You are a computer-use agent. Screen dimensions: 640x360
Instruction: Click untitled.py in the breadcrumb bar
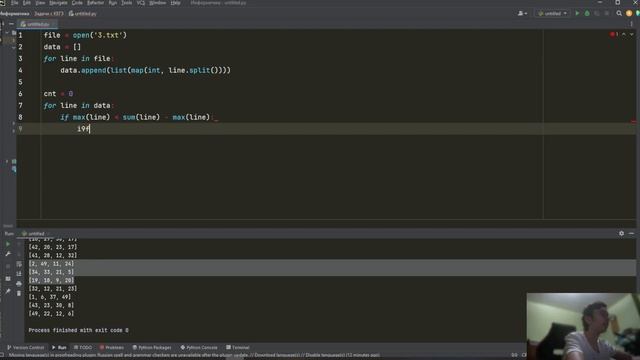pyautogui.click(x=83, y=13)
